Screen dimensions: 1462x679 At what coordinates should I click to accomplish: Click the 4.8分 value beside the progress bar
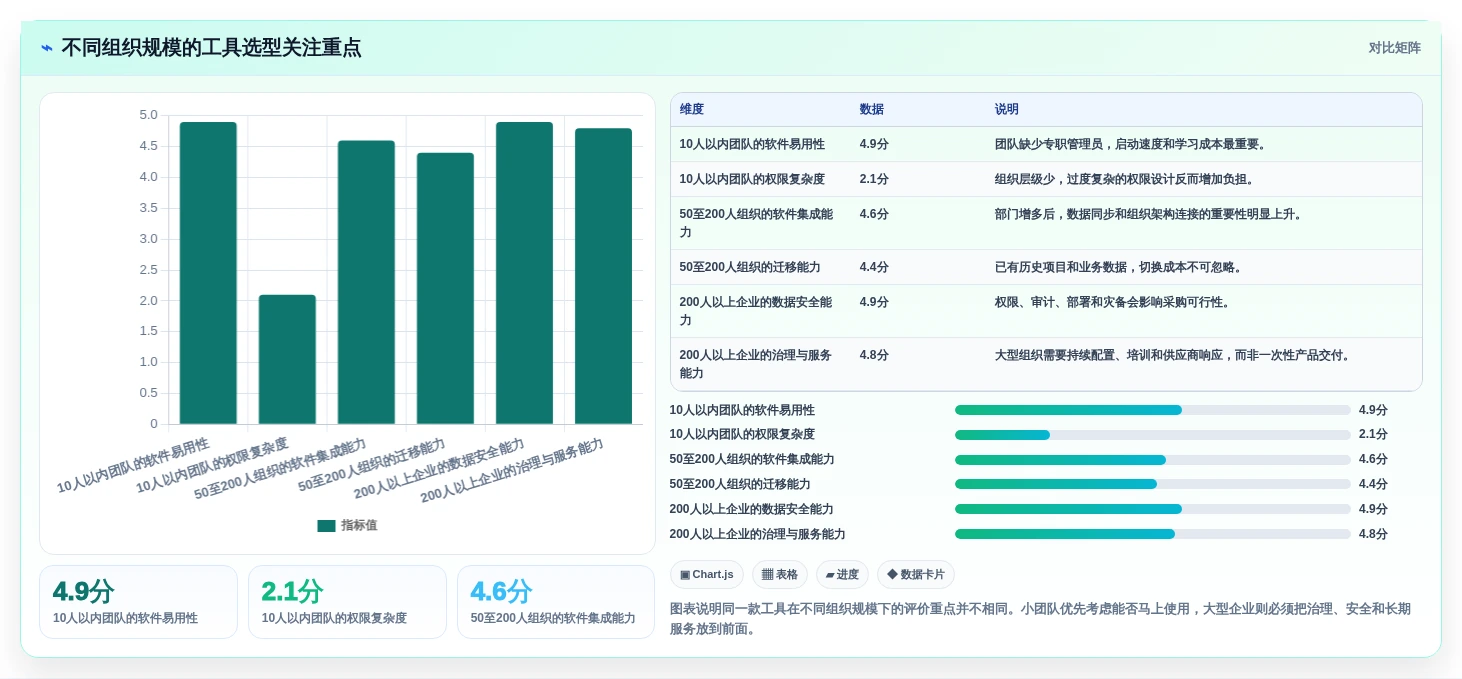coord(1373,534)
